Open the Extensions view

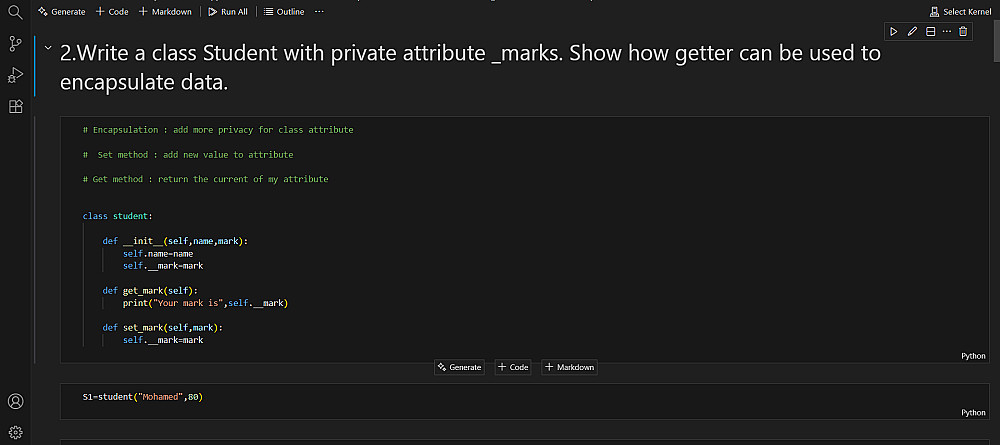pos(15,107)
